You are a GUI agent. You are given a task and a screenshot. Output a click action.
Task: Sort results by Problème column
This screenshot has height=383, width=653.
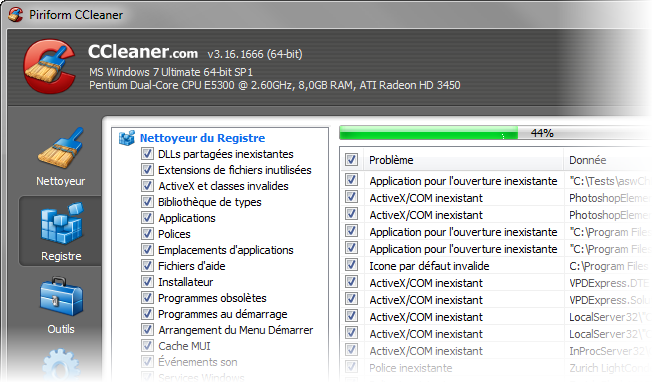point(464,160)
